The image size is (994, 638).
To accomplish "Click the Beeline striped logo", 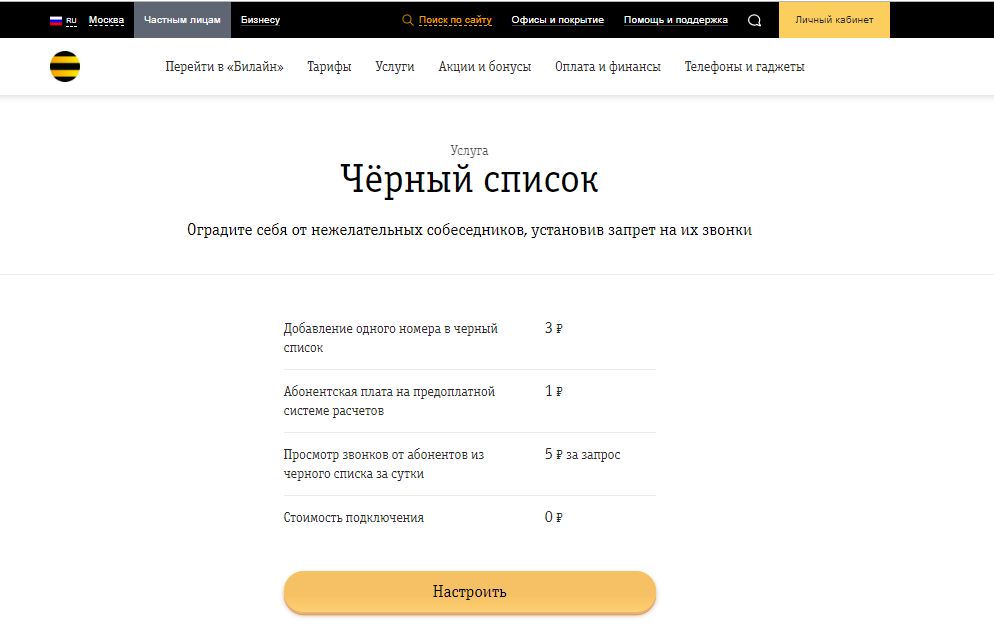I will pyautogui.click(x=65, y=67).
